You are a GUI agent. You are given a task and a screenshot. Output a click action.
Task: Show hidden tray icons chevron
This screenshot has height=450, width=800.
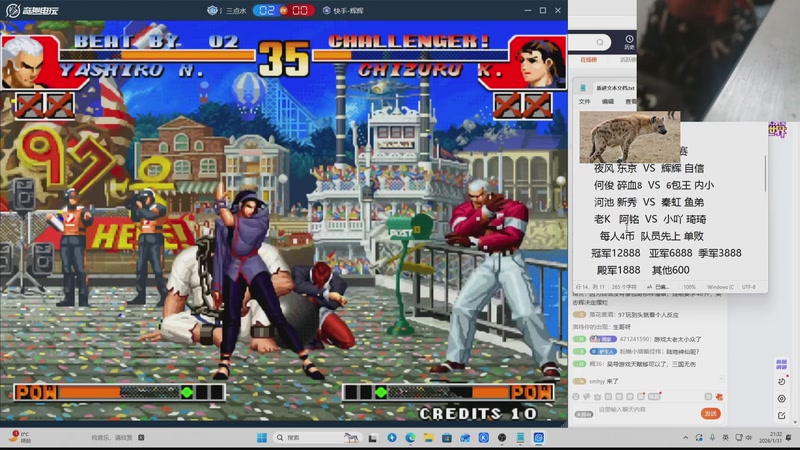click(686, 438)
